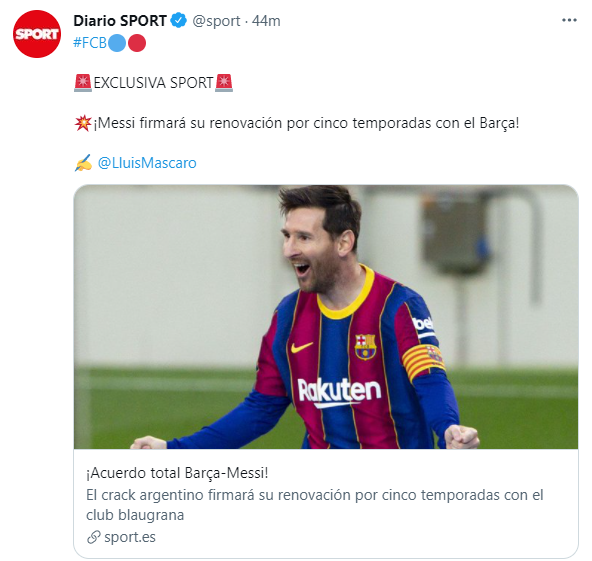Click the blue circle emoji after #FCB
Viewport: 592px width, 561px height.
pos(117,43)
